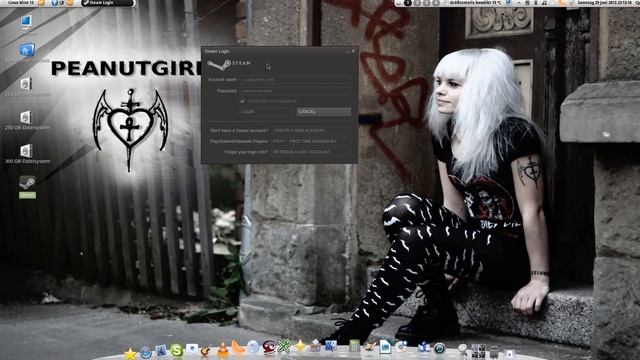
Task: Launch the calculator icon in dock
Action: 354,346
